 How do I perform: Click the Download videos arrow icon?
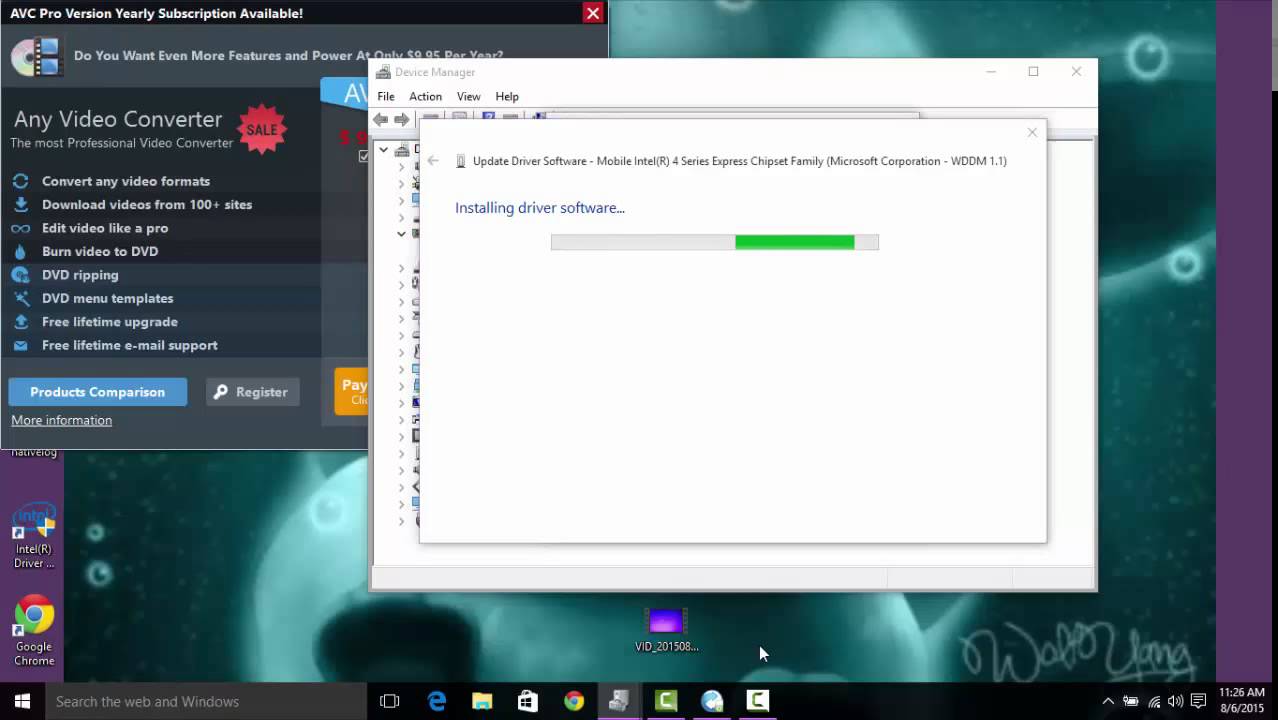pos(20,204)
